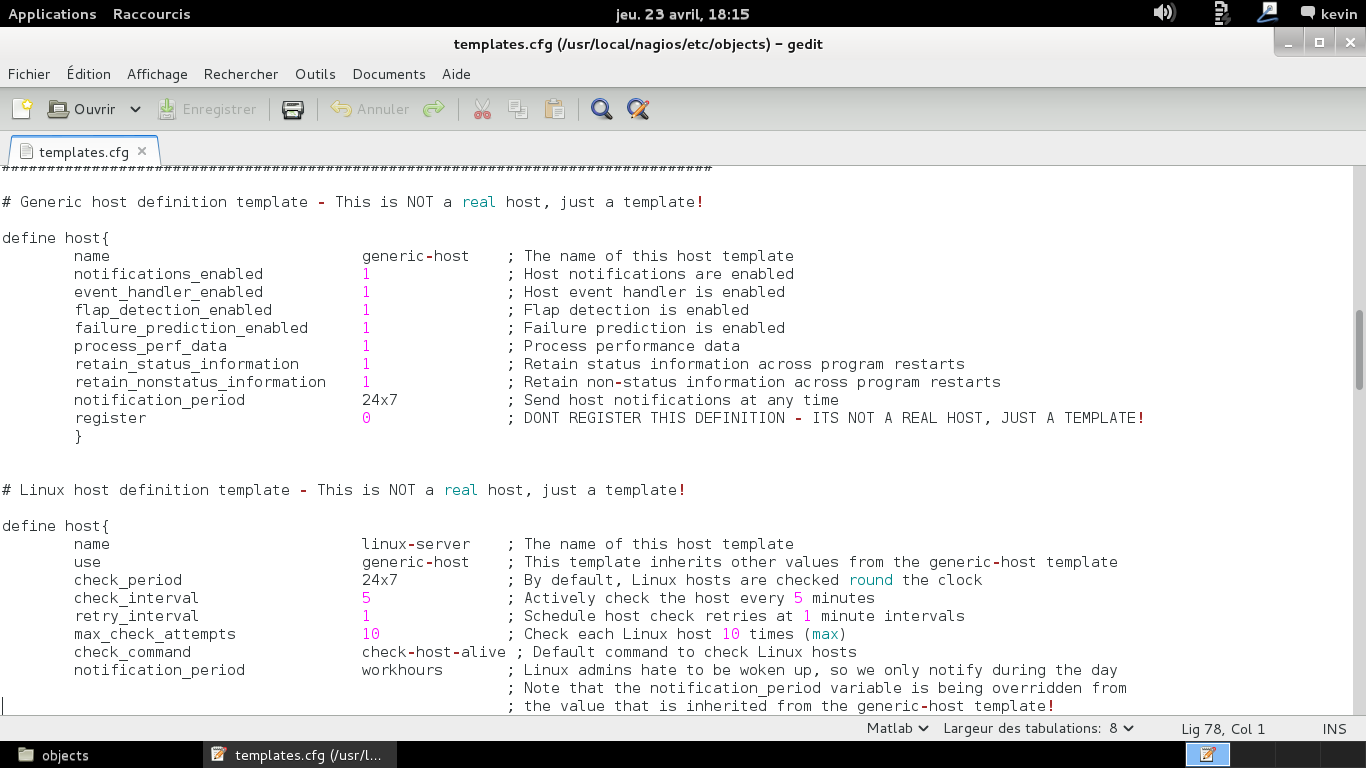Click on the text generic-host after name

tap(415, 256)
